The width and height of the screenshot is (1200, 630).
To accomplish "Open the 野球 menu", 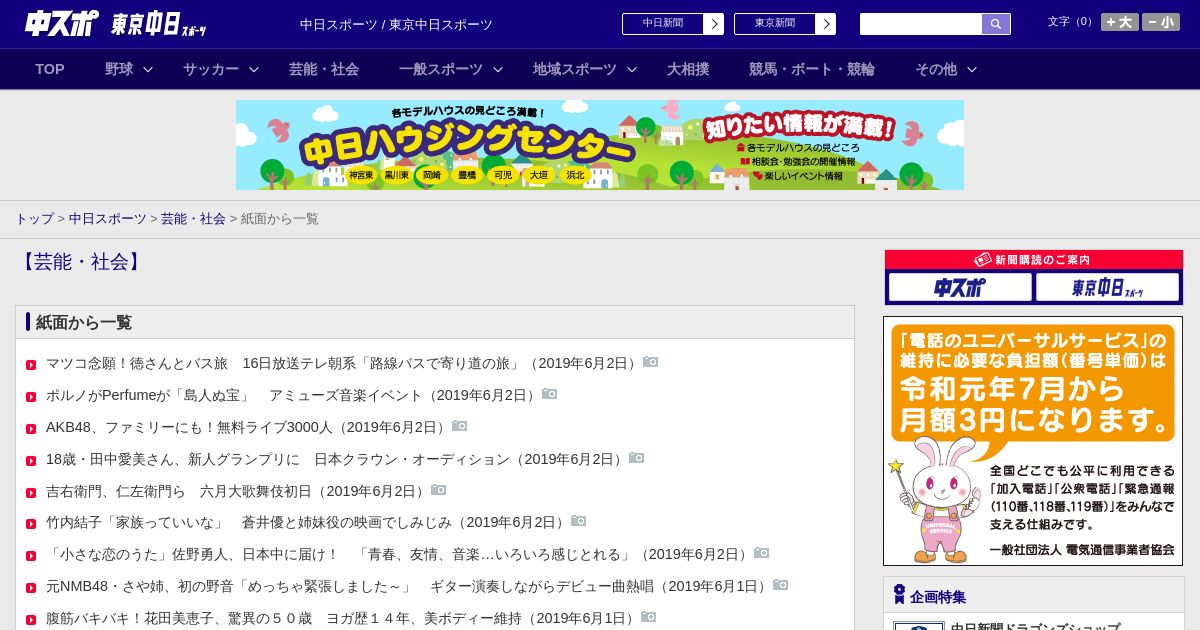I will (x=119, y=69).
